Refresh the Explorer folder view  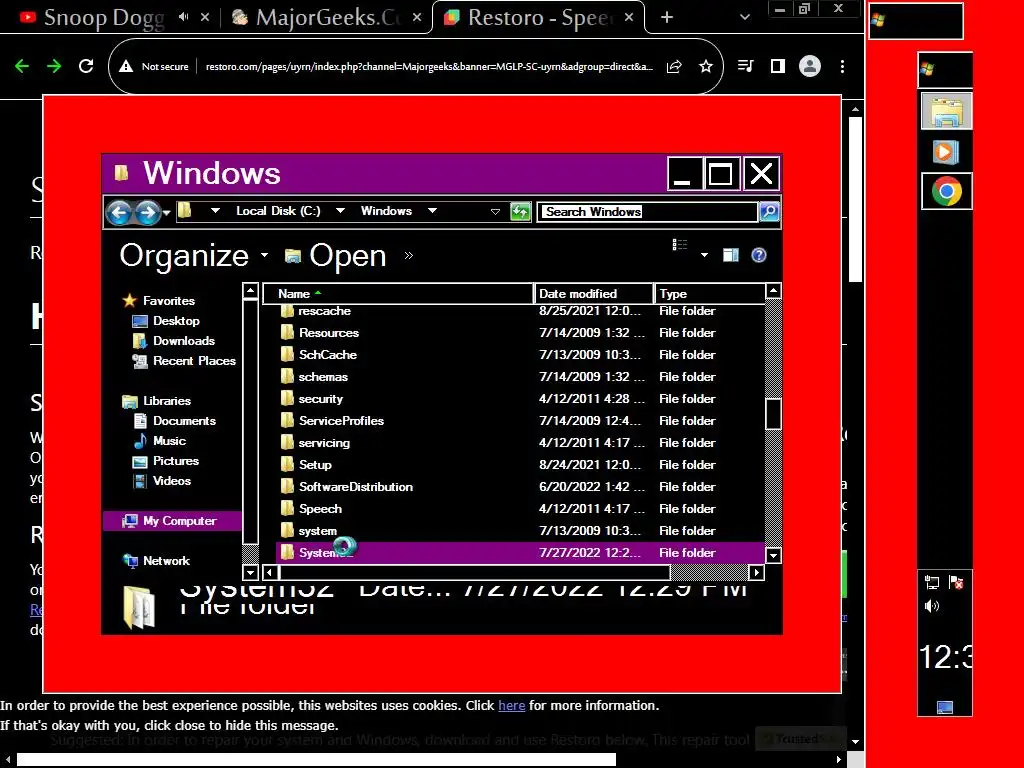520,212
